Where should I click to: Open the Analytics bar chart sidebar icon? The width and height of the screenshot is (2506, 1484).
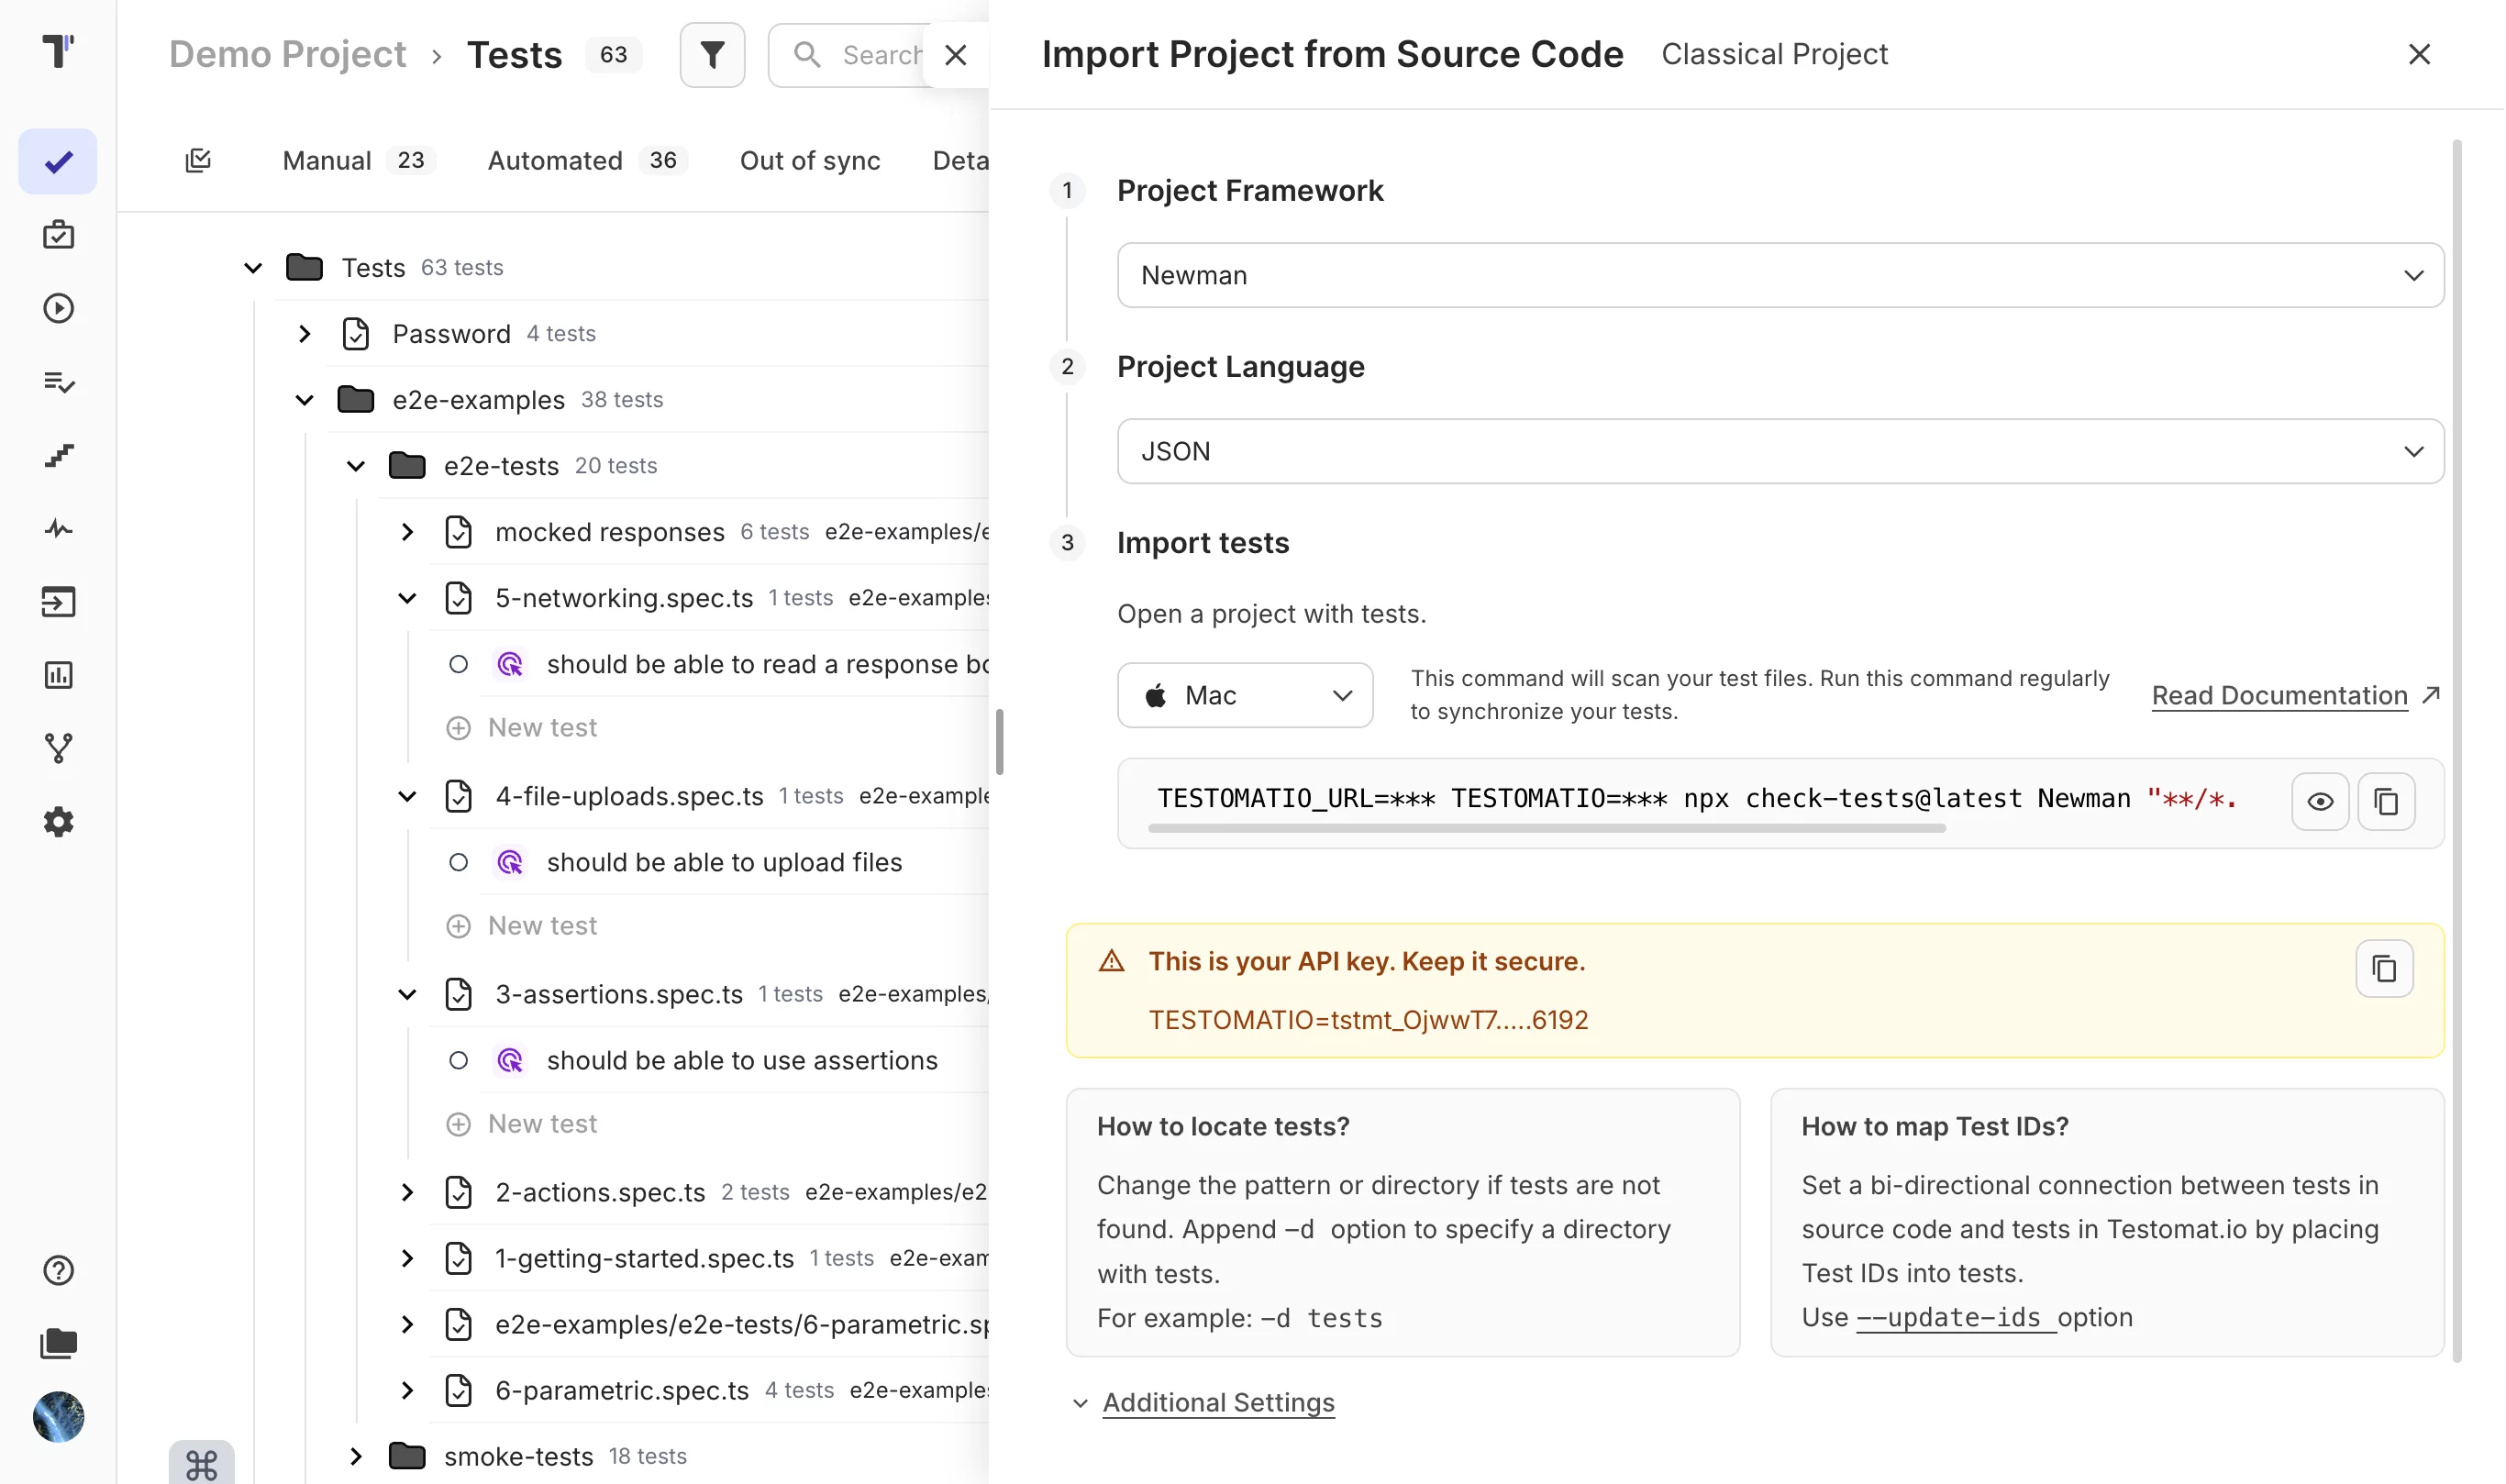[58, 675]
